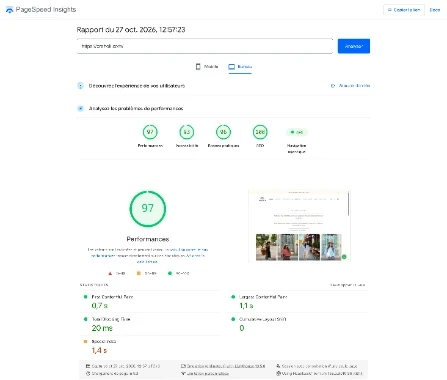Click the large 97 performance gauge
The image size is (447, 380).
click(148, 209)
